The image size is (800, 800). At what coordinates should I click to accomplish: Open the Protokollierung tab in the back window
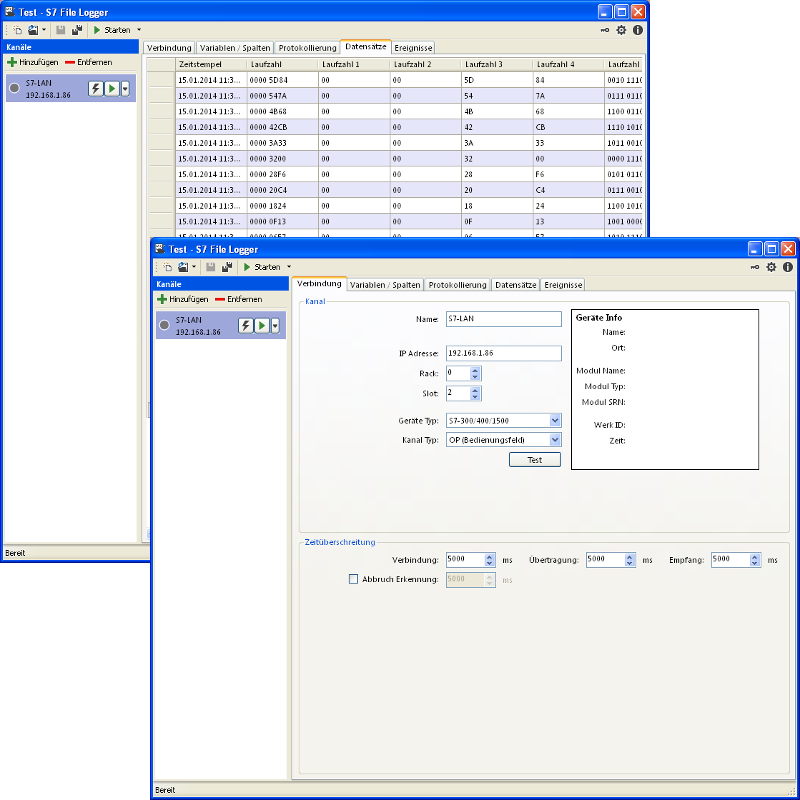point(307,48)
